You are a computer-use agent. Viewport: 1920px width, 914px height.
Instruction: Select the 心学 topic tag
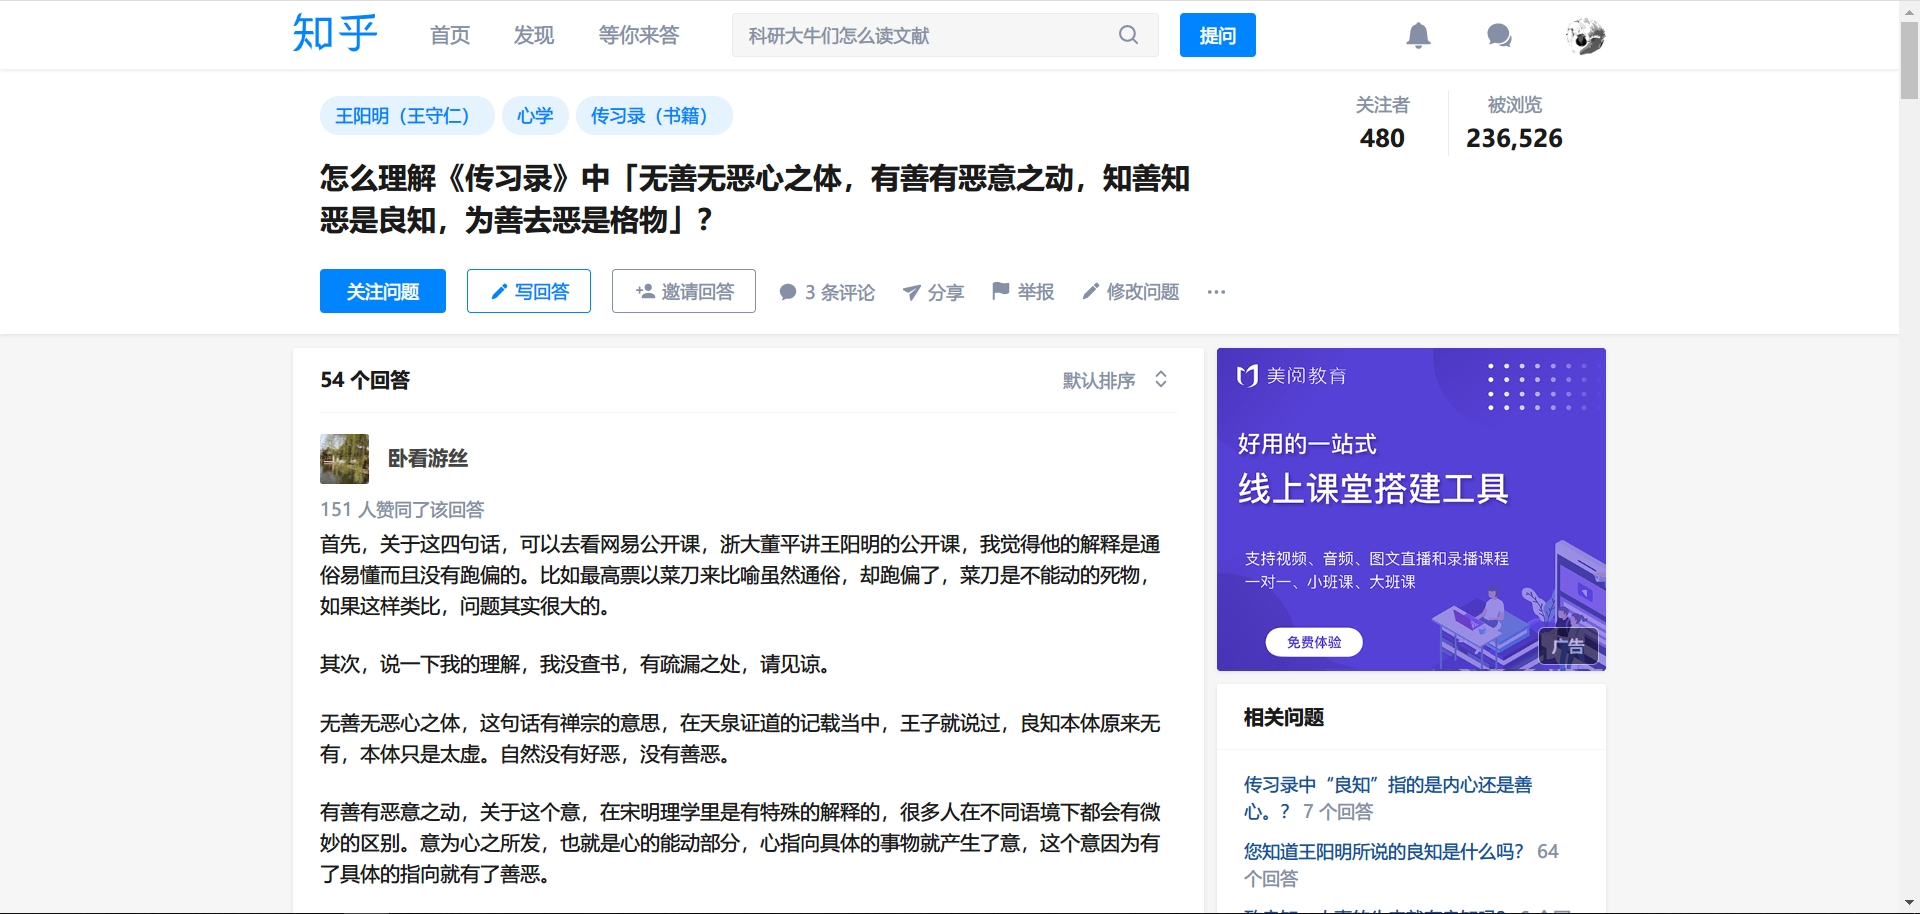point(535,116)
